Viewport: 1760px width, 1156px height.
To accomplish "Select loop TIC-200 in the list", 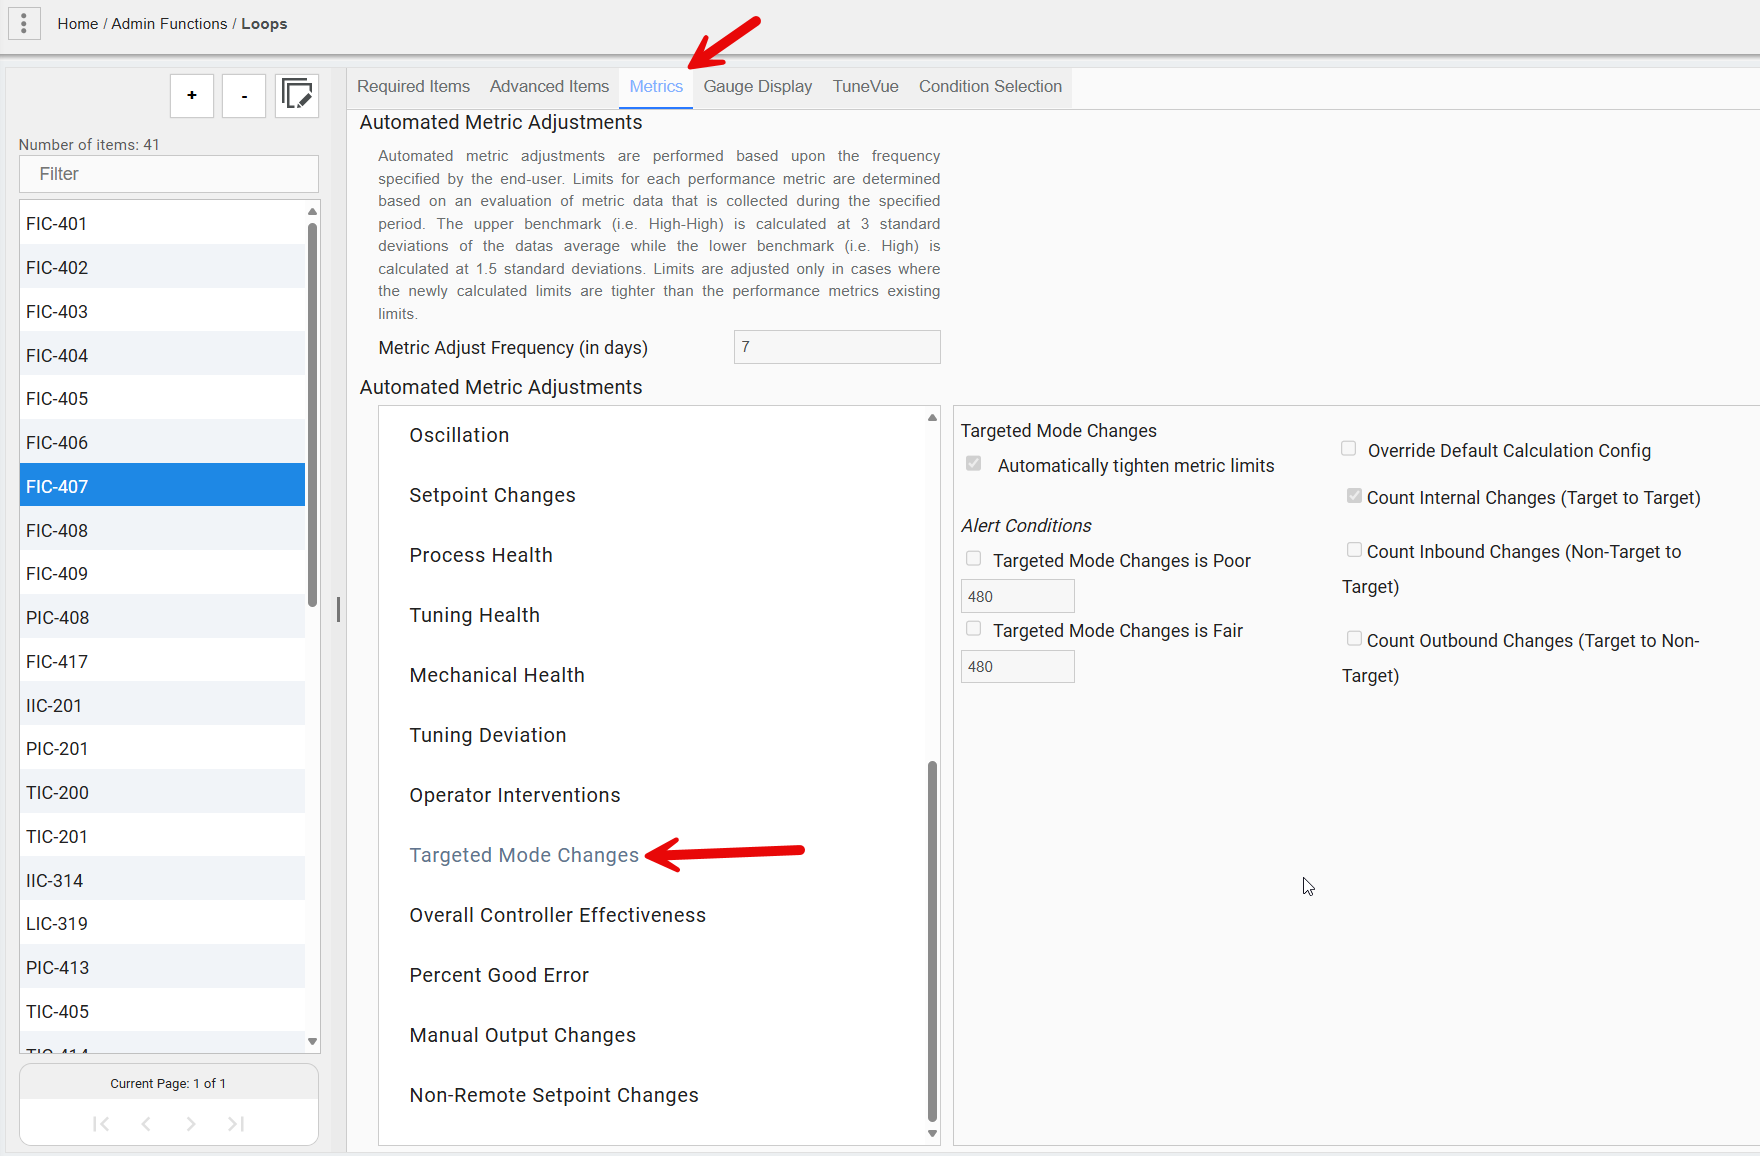I will (162, 793).
